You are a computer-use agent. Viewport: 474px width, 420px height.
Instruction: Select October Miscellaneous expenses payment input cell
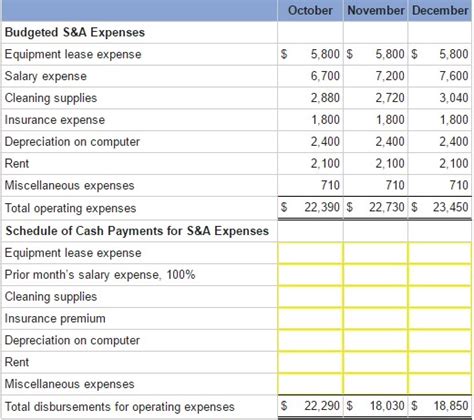[310, 384]
